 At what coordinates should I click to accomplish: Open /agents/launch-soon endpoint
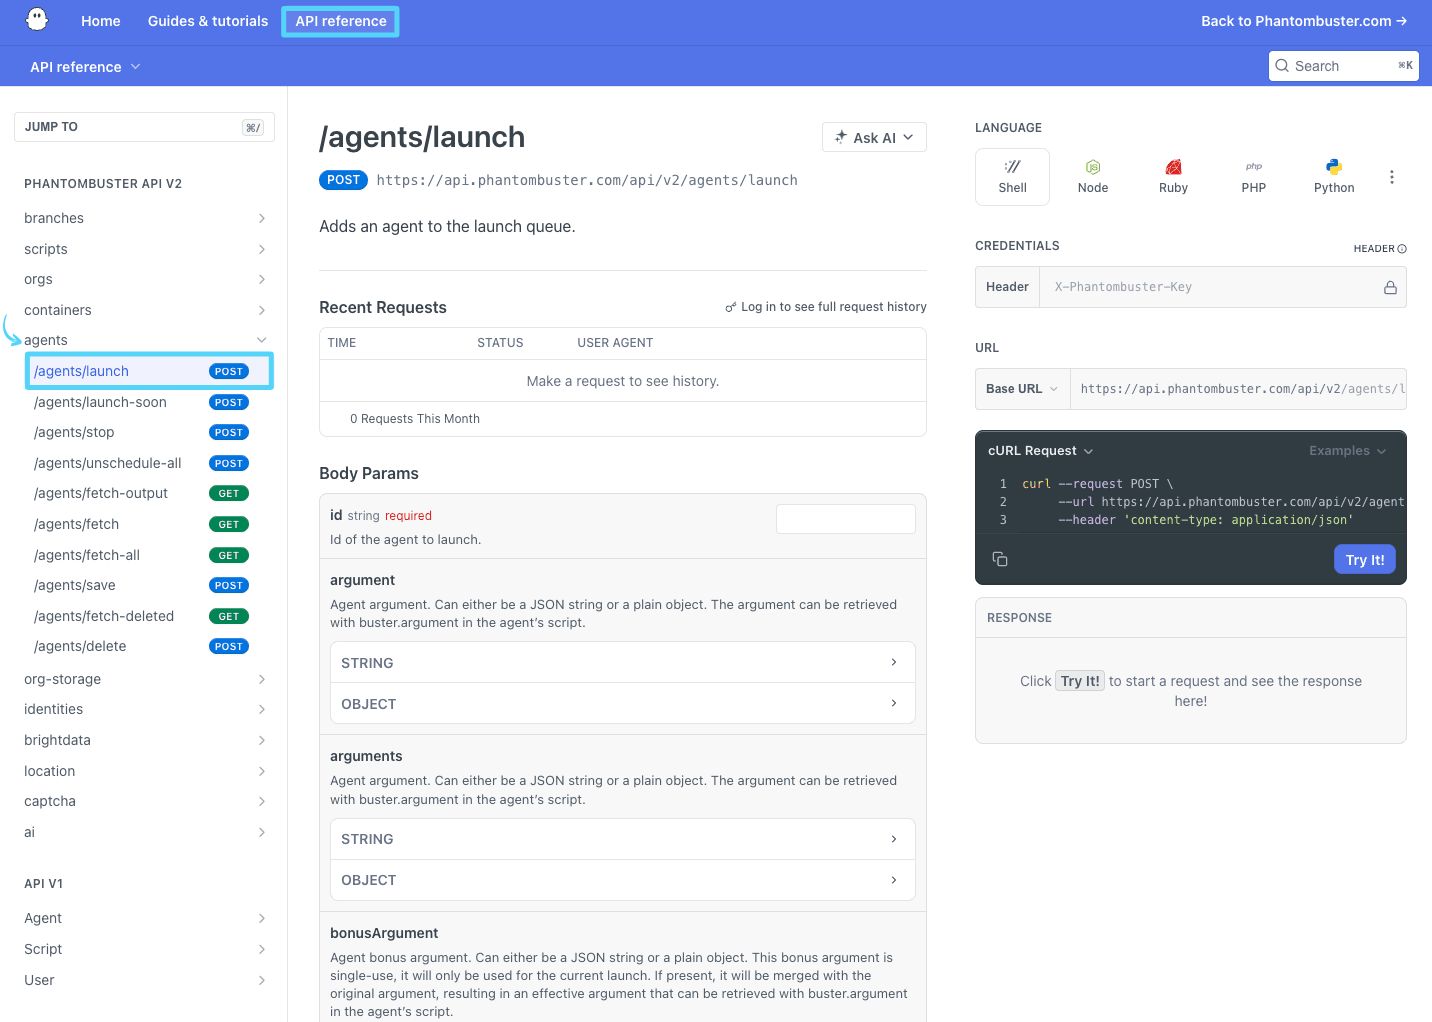(149, 402)
